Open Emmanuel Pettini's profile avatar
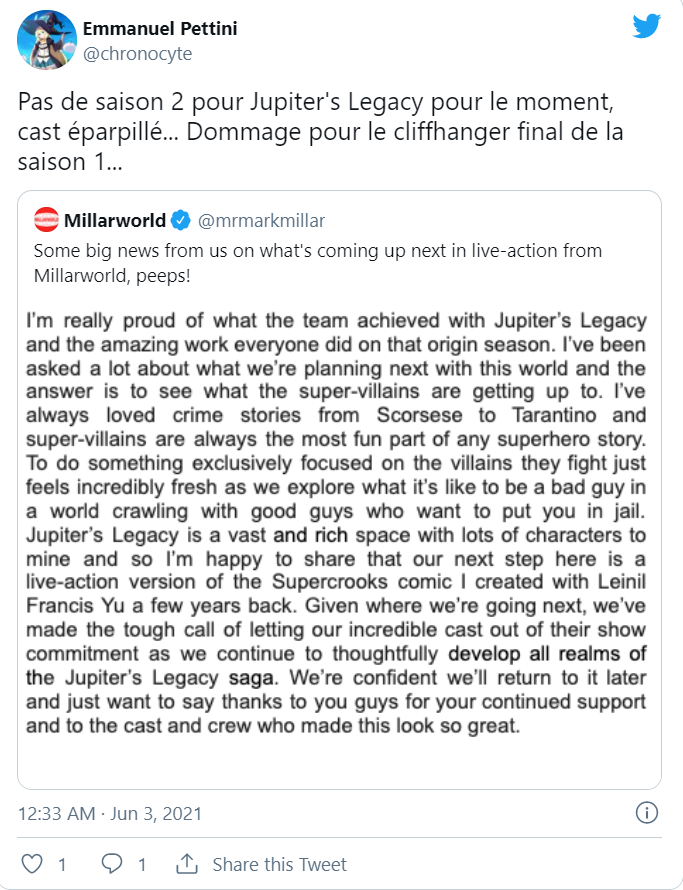683x890 pixels. tap(44, 39)
